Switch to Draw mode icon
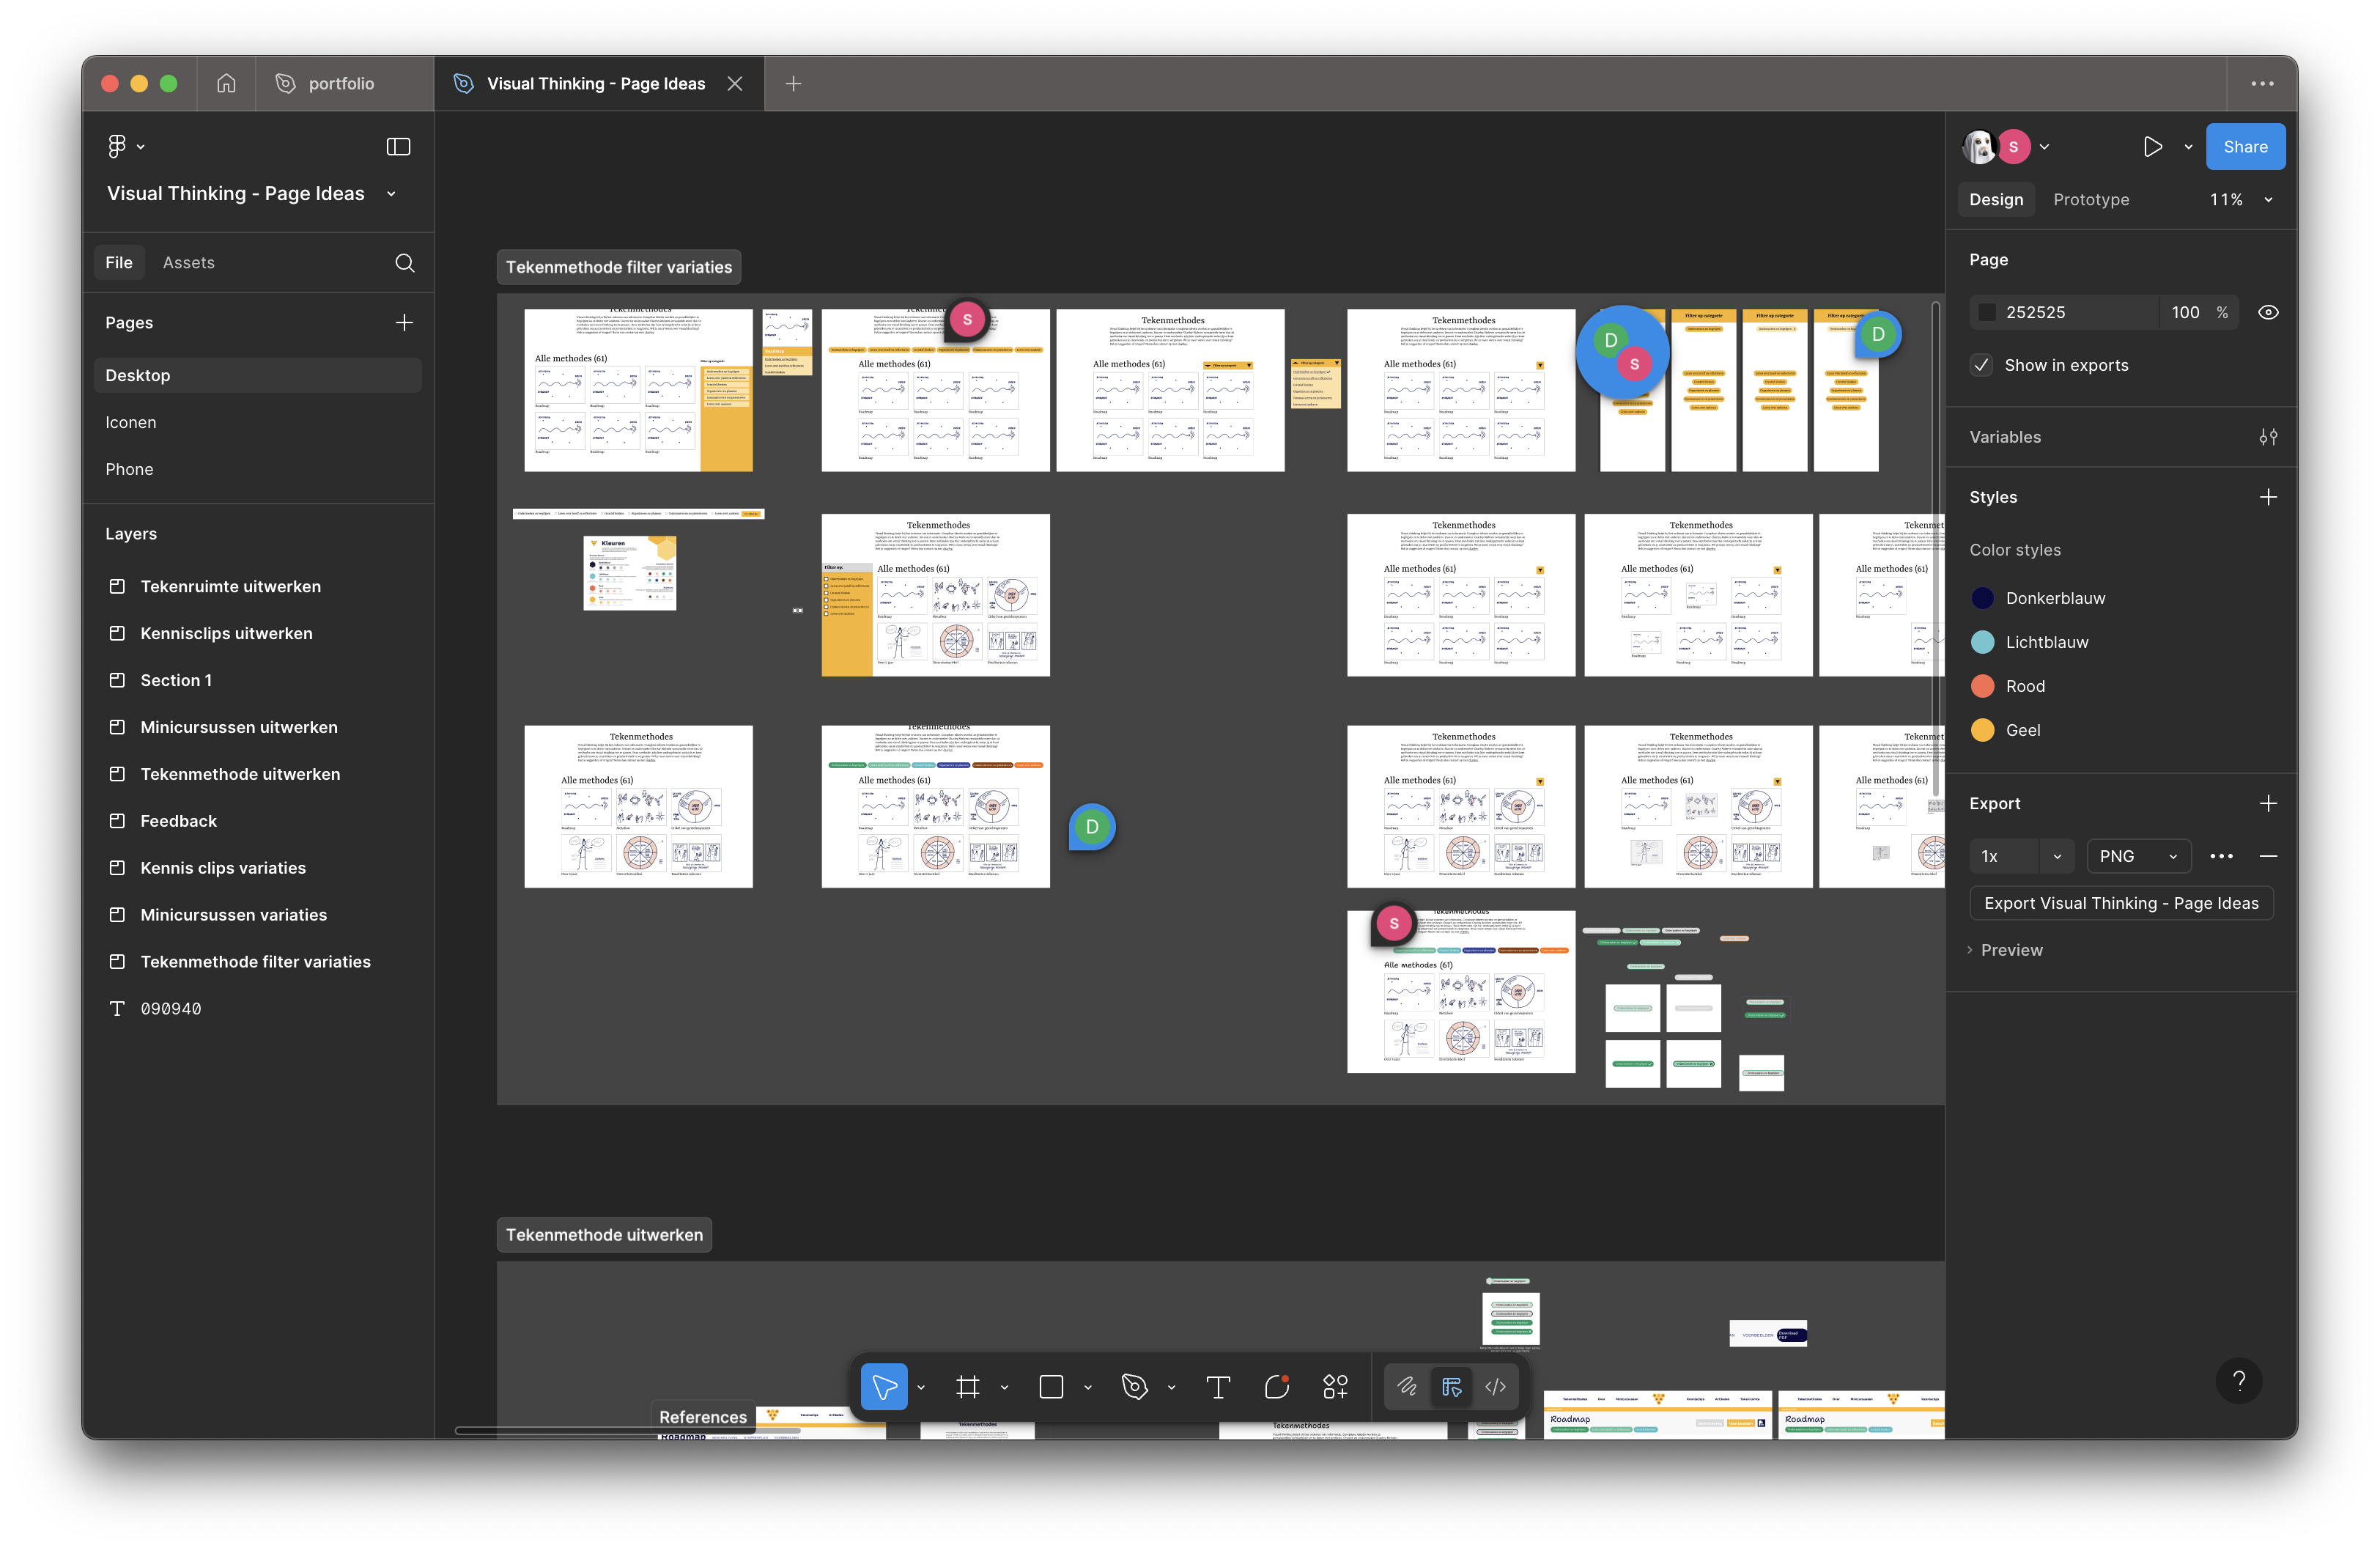2380x1548 pixels. [x=1407, y=1386]
